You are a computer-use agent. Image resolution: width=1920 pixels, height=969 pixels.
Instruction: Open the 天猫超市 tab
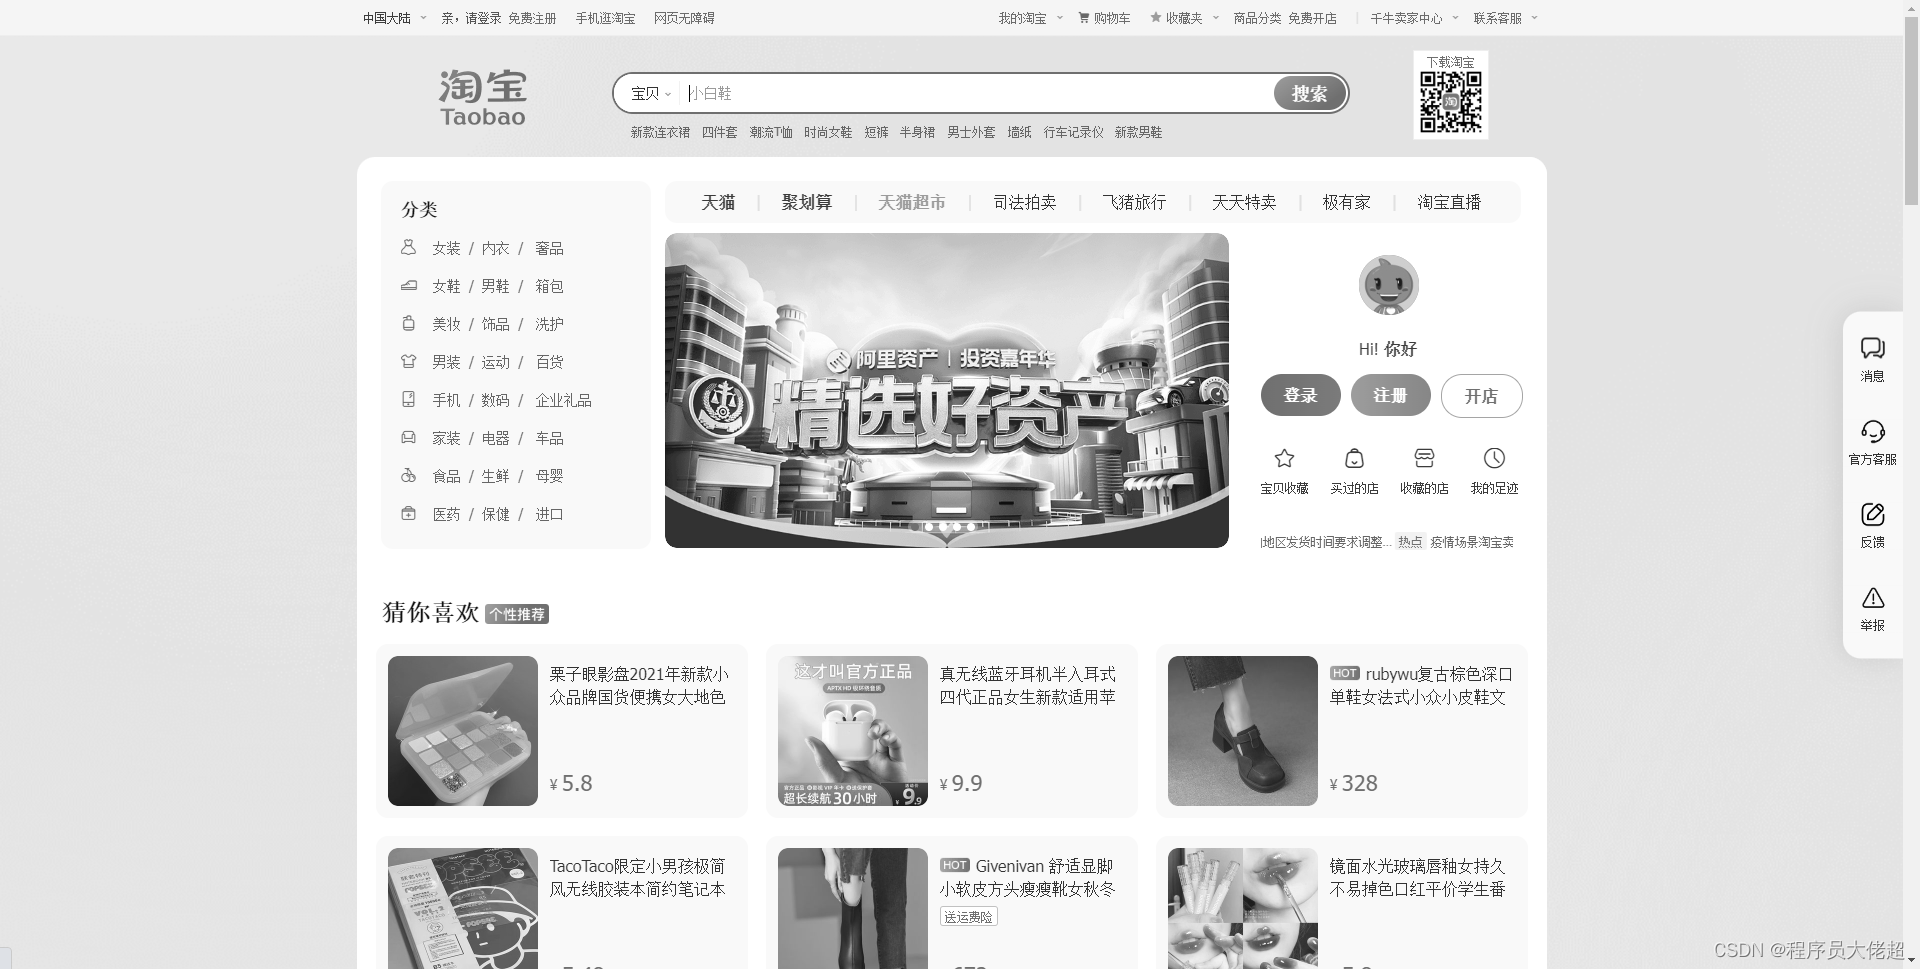(x=912, y=202)
